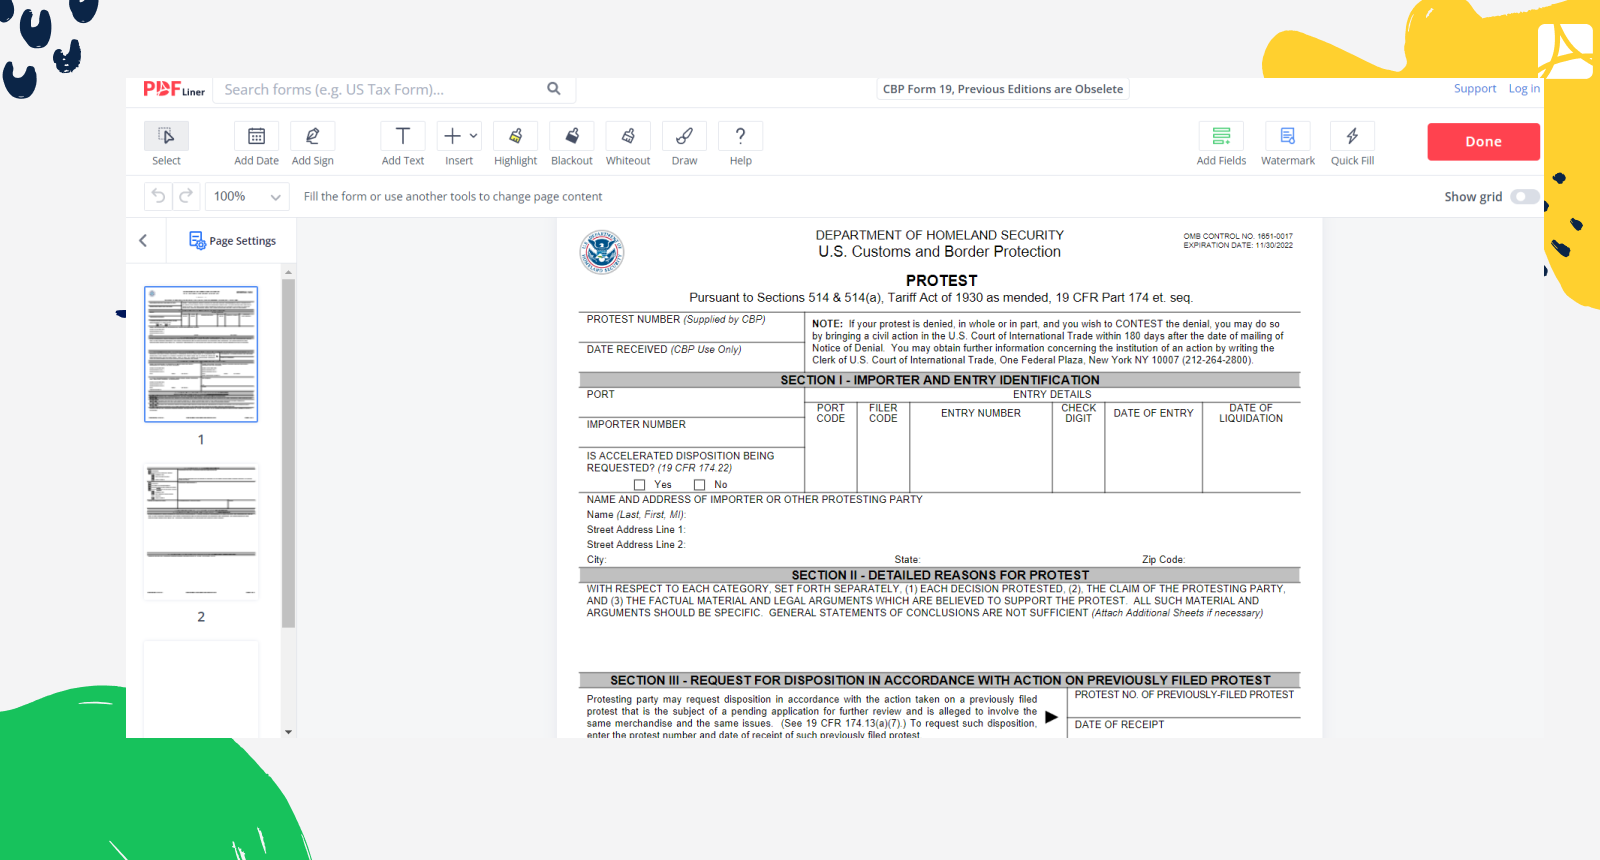
Task: Click the Insert plus icon
Action: 452,136
